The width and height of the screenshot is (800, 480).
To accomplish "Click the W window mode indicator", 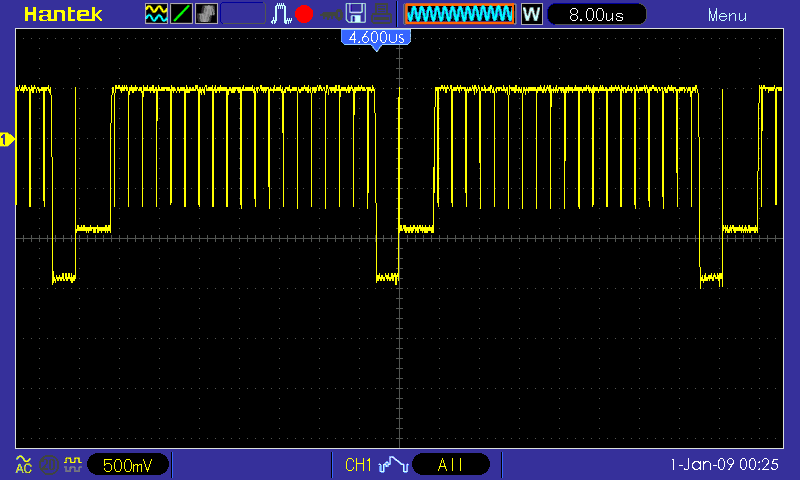I will click(x=532, y=14).
